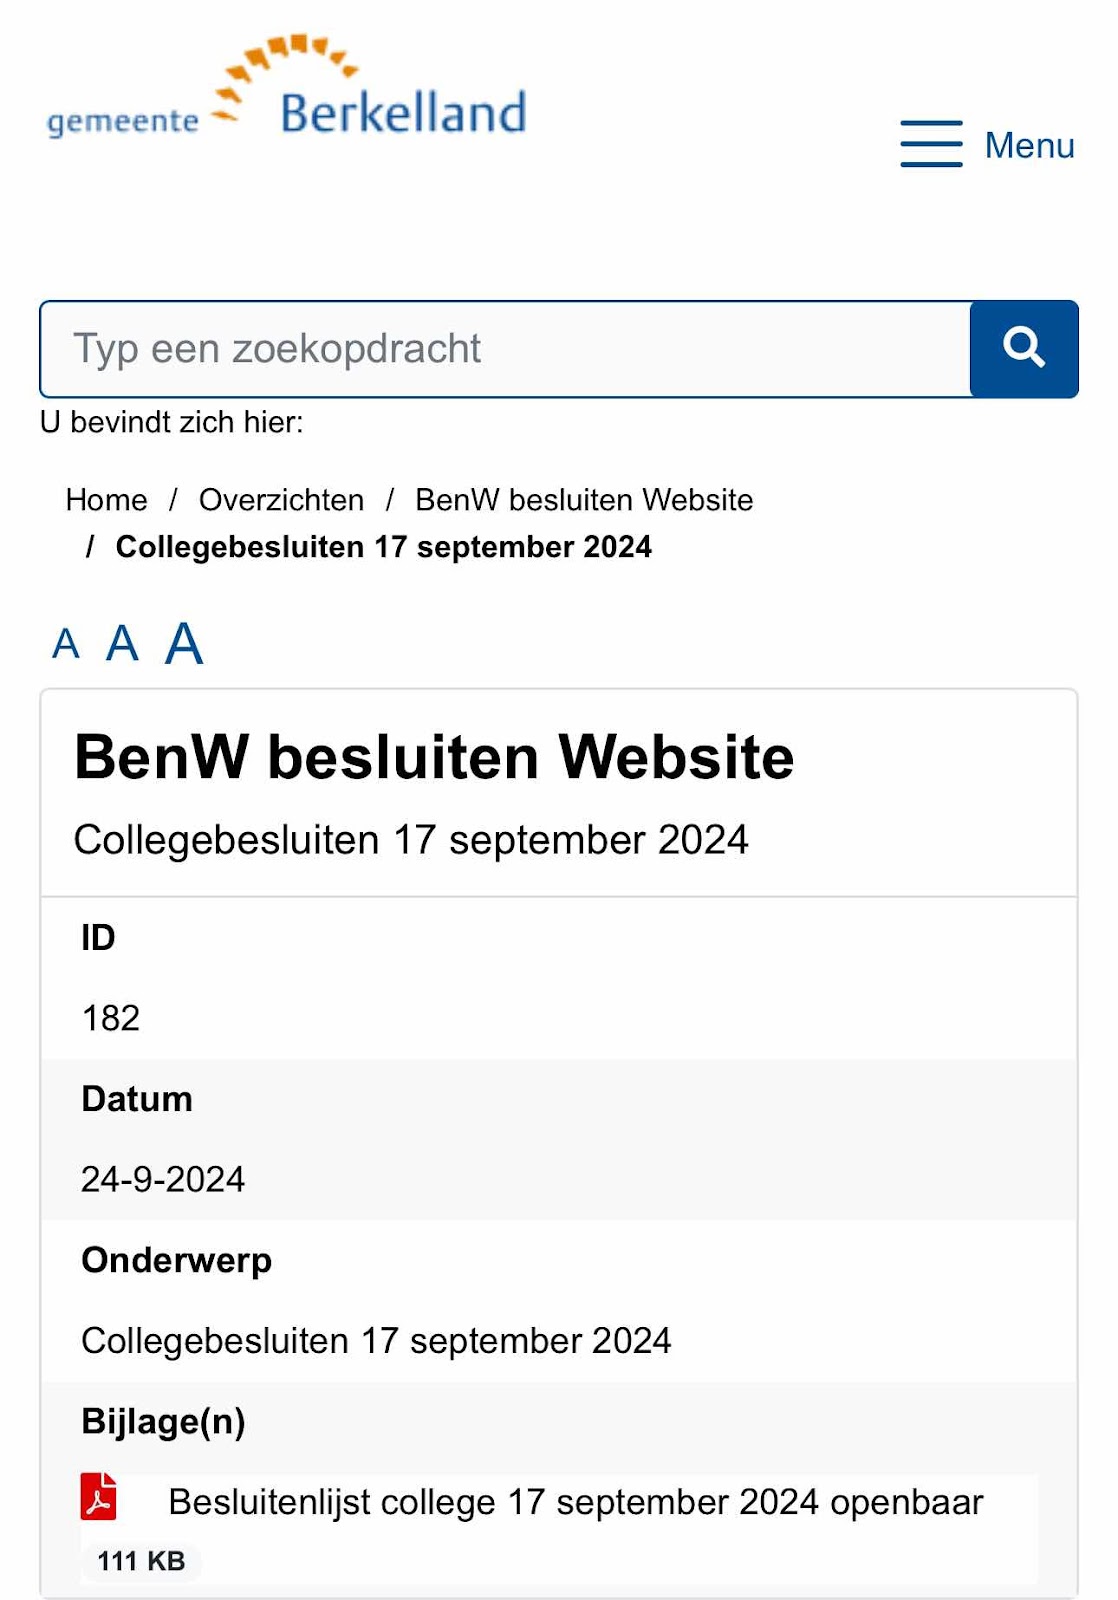Click the Datum value 24-9-2024

[x=163, y=1179]
